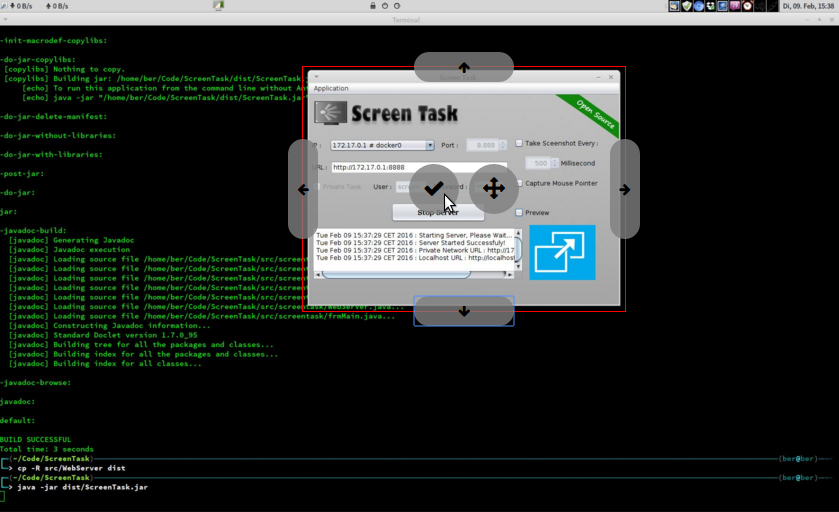Click the network download speed indicator
Viewport: 839px width, 512px height.
coord(21,6)
